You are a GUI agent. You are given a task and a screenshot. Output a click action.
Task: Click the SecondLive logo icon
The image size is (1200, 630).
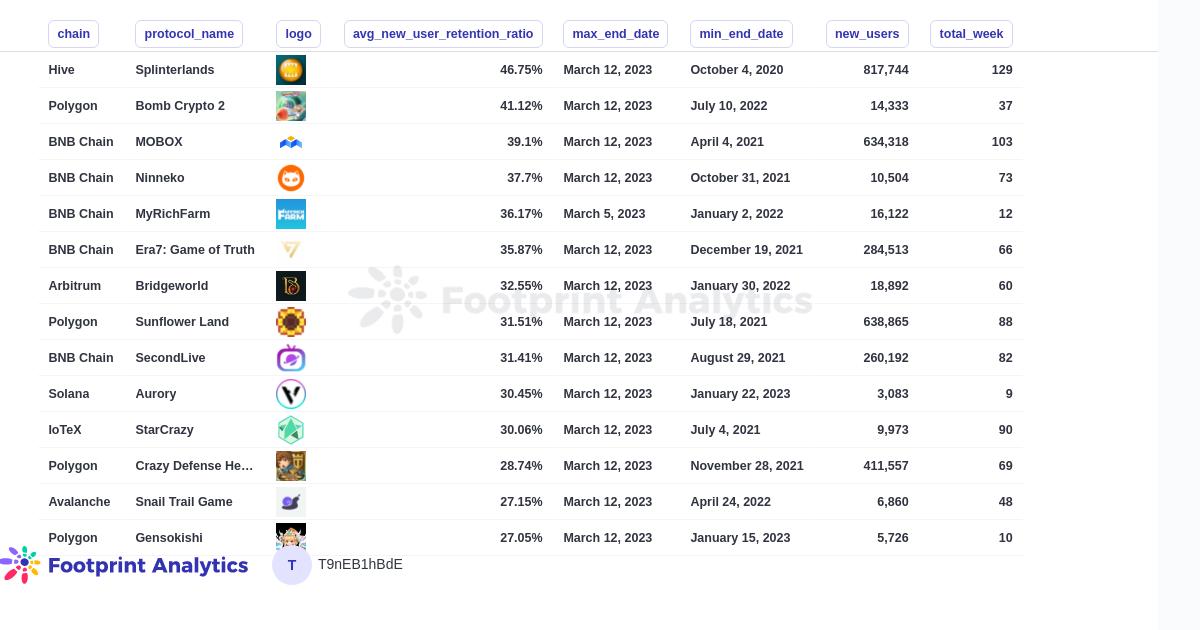291,358
